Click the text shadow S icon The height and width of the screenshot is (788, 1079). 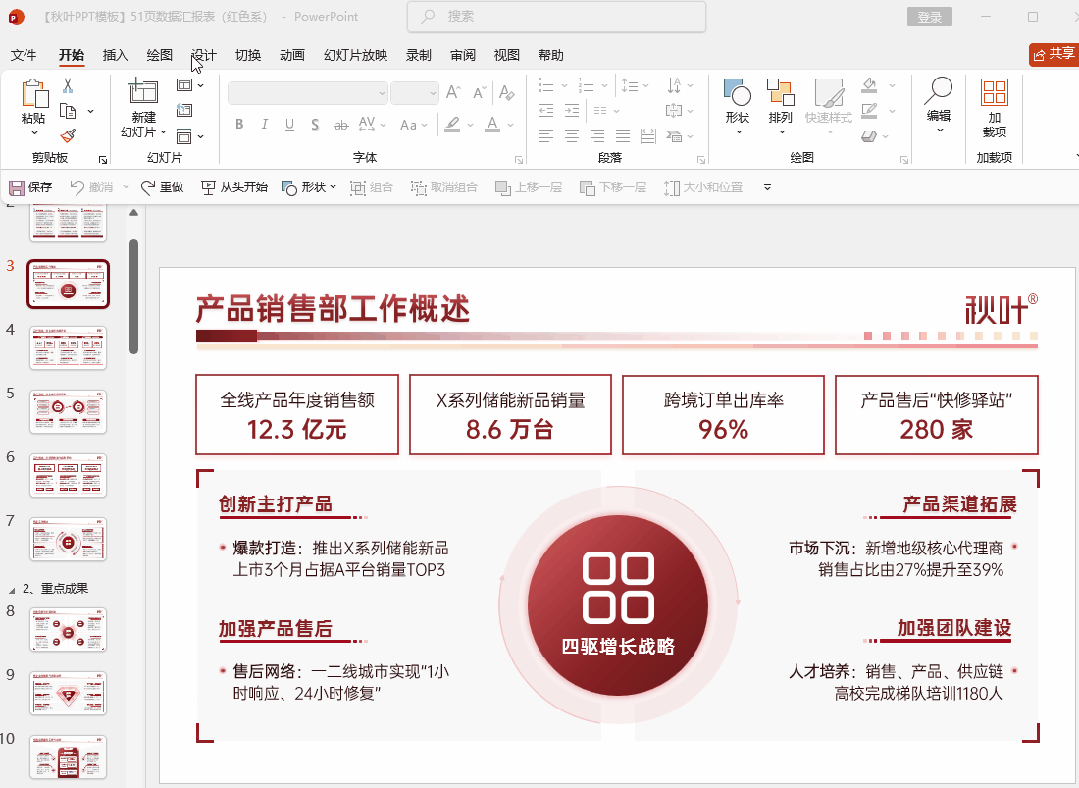(315, 125)
